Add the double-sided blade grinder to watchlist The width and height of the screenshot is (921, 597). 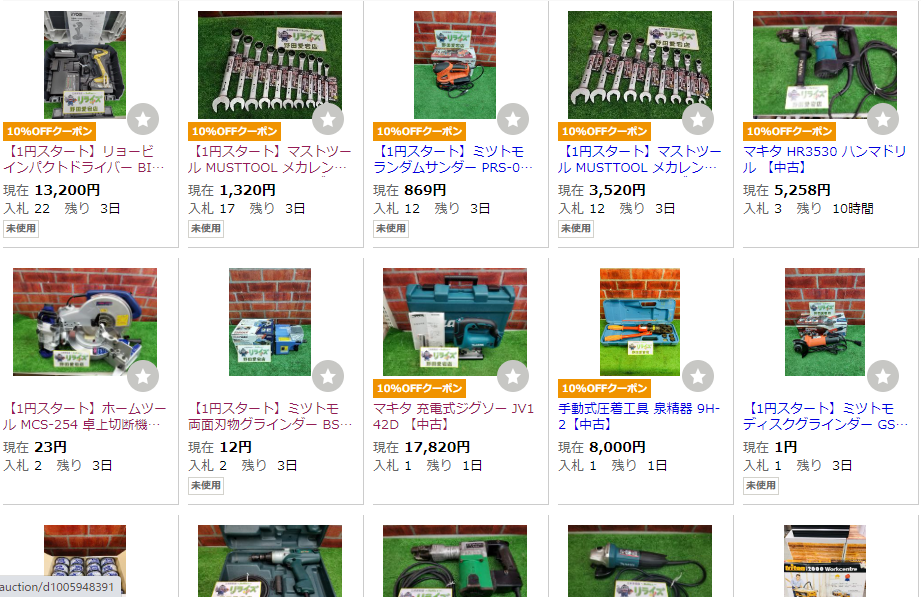tap(328, 376)
